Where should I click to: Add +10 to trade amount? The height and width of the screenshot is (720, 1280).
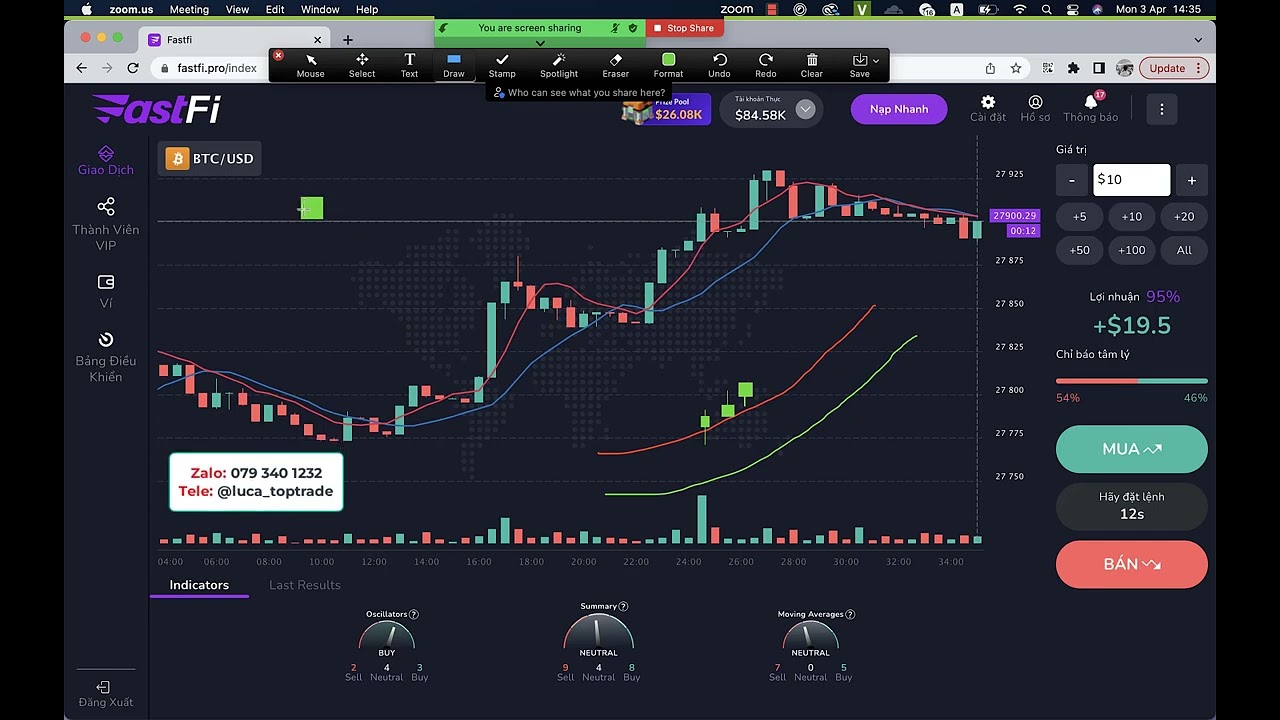[x=1132, y=216]
